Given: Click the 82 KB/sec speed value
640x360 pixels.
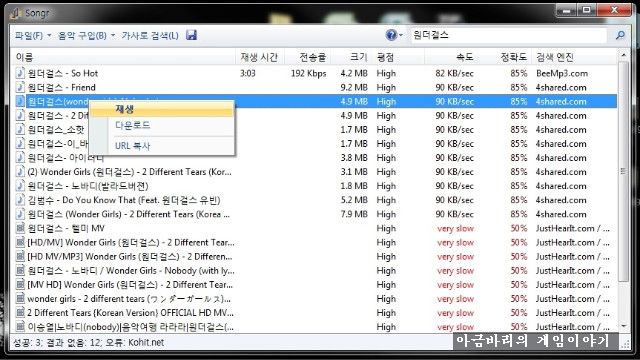Looking at the screenshot, I should tap(455, 73).
